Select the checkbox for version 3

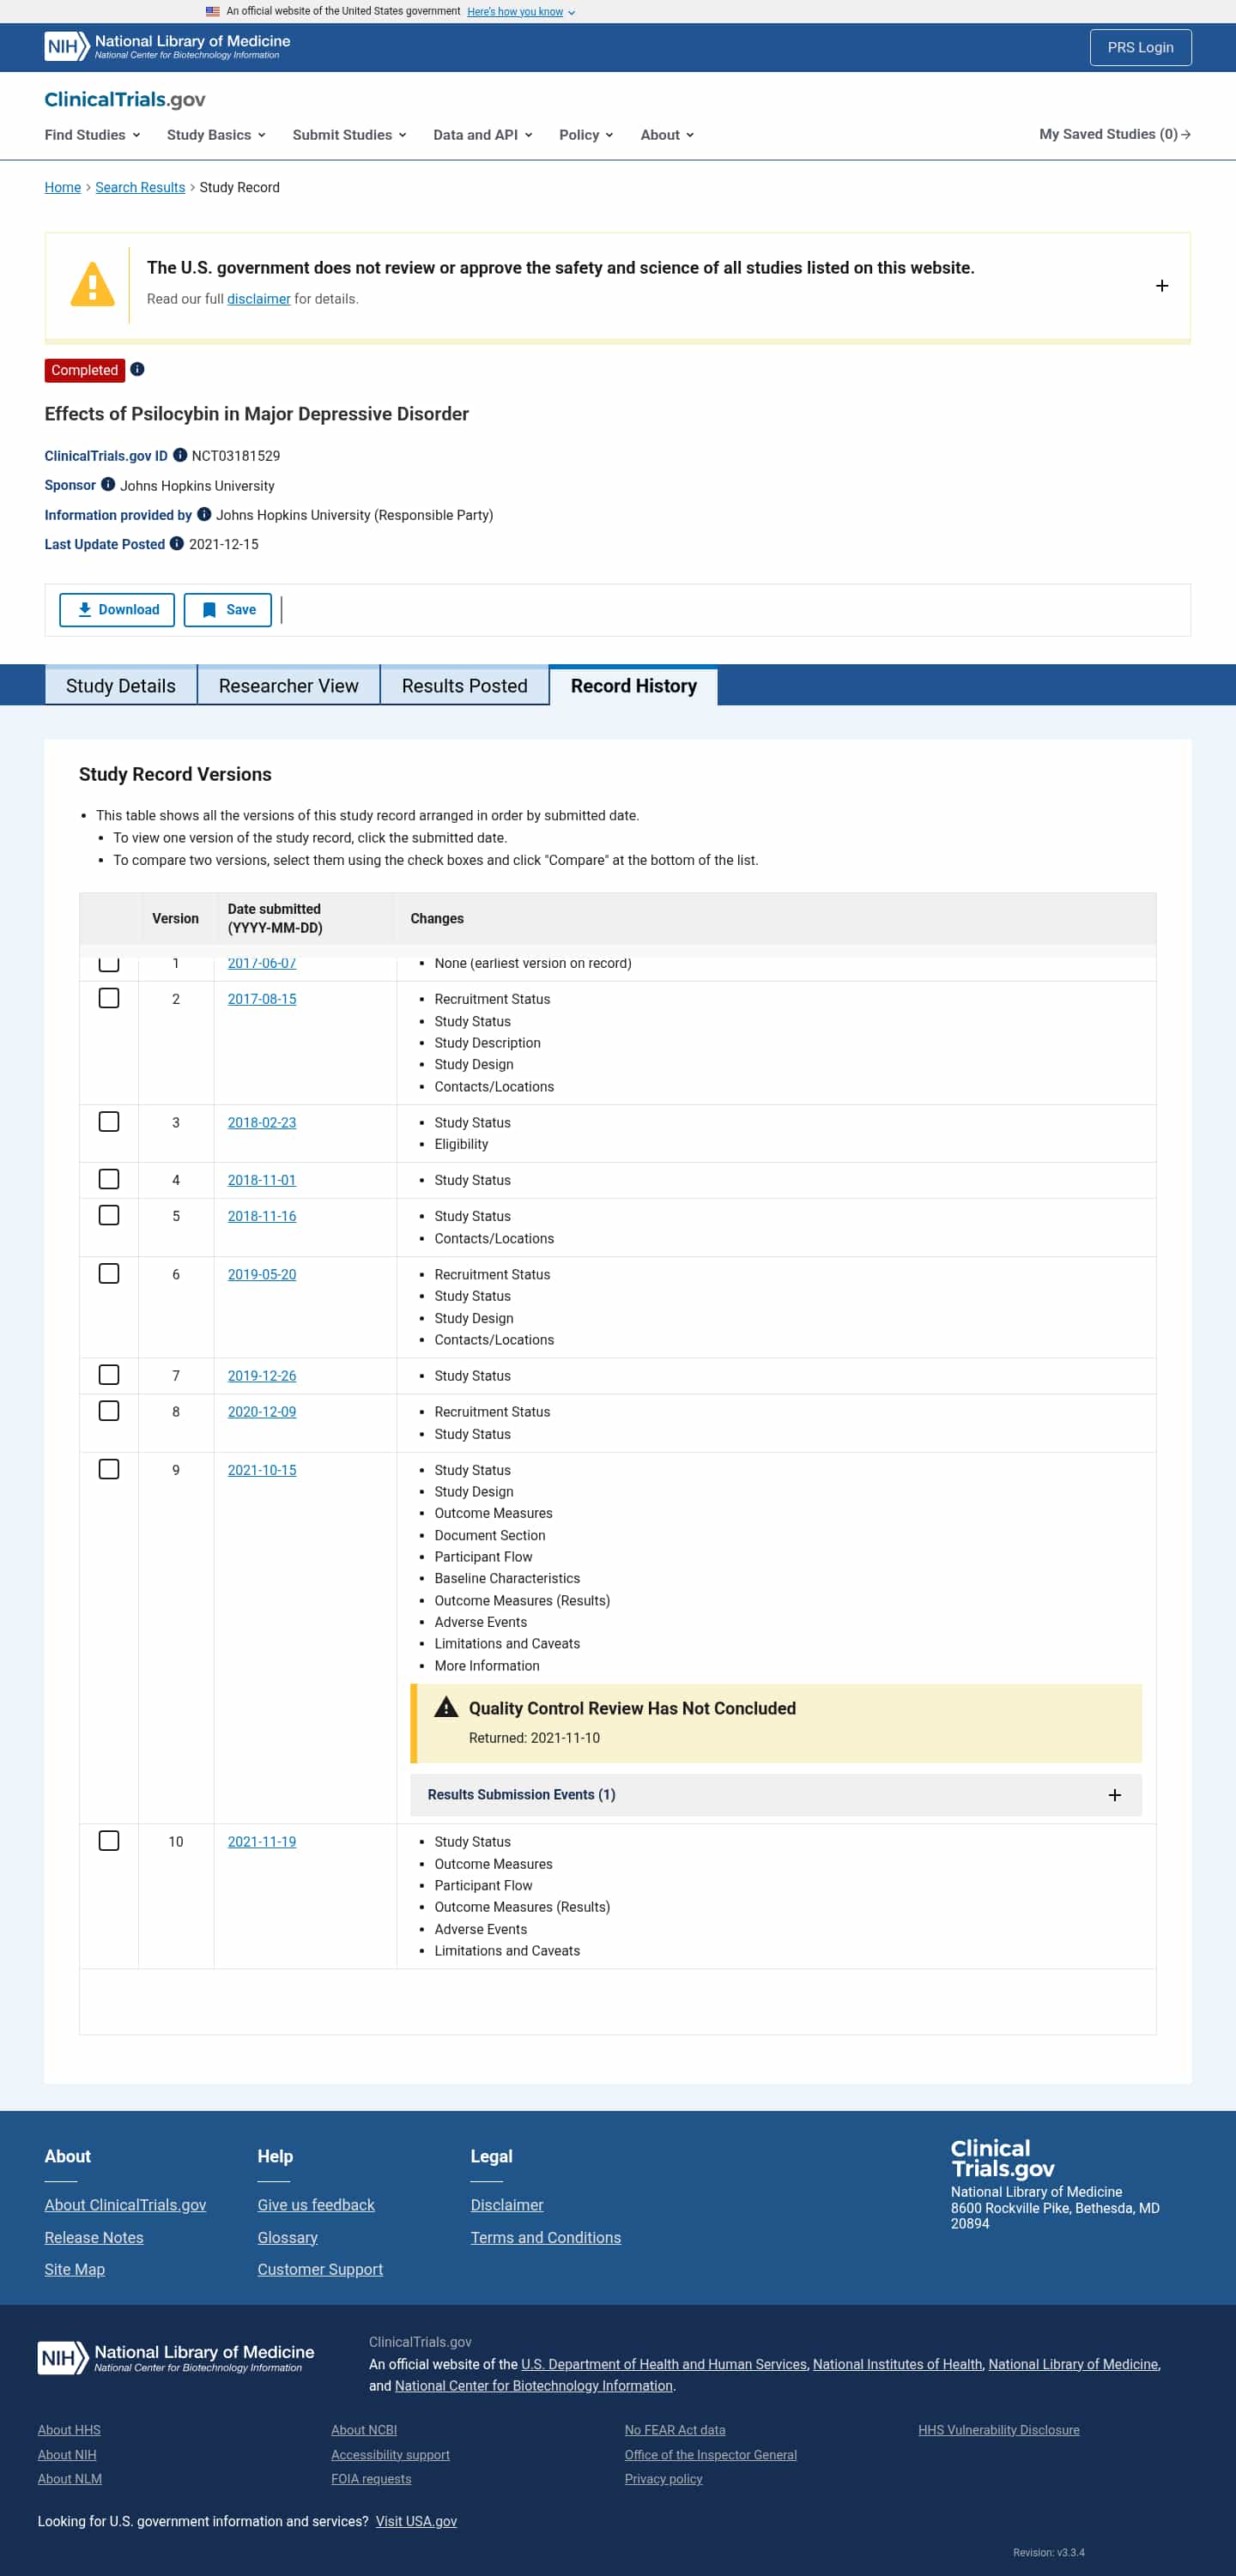pyautogui.click(x=109, y=1121)
